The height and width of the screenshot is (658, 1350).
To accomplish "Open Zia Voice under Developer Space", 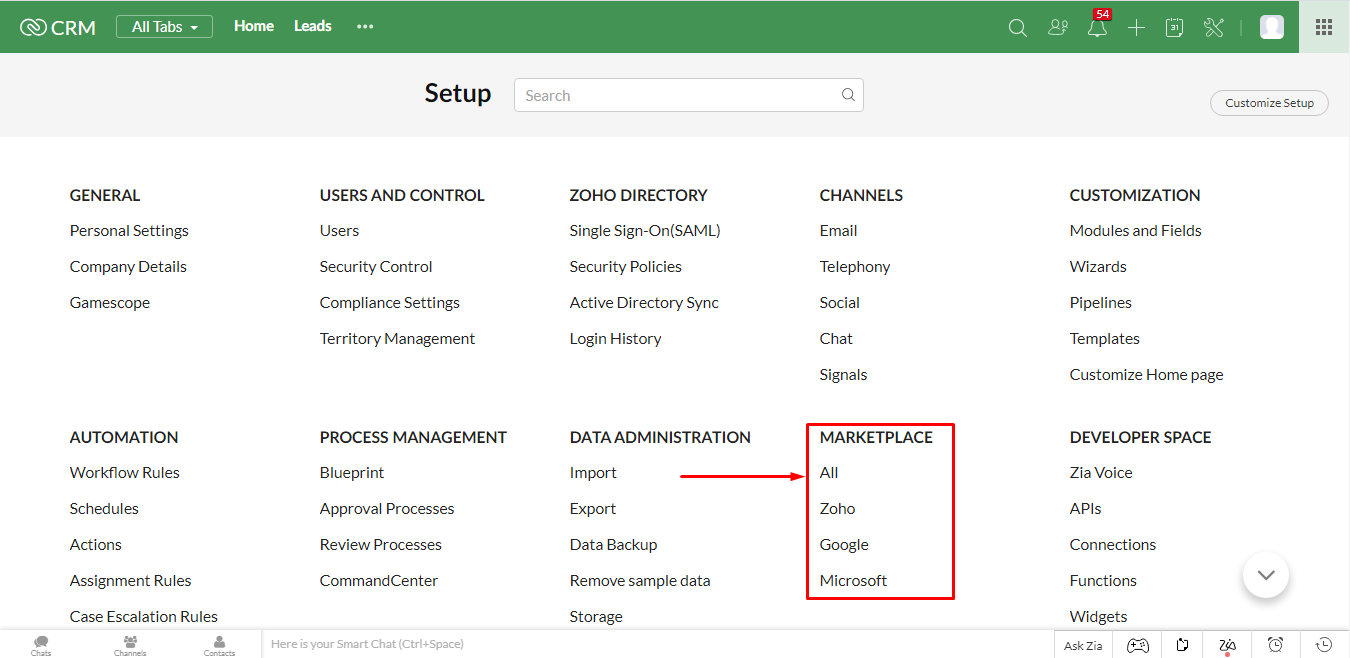I will pos(1101,473).
